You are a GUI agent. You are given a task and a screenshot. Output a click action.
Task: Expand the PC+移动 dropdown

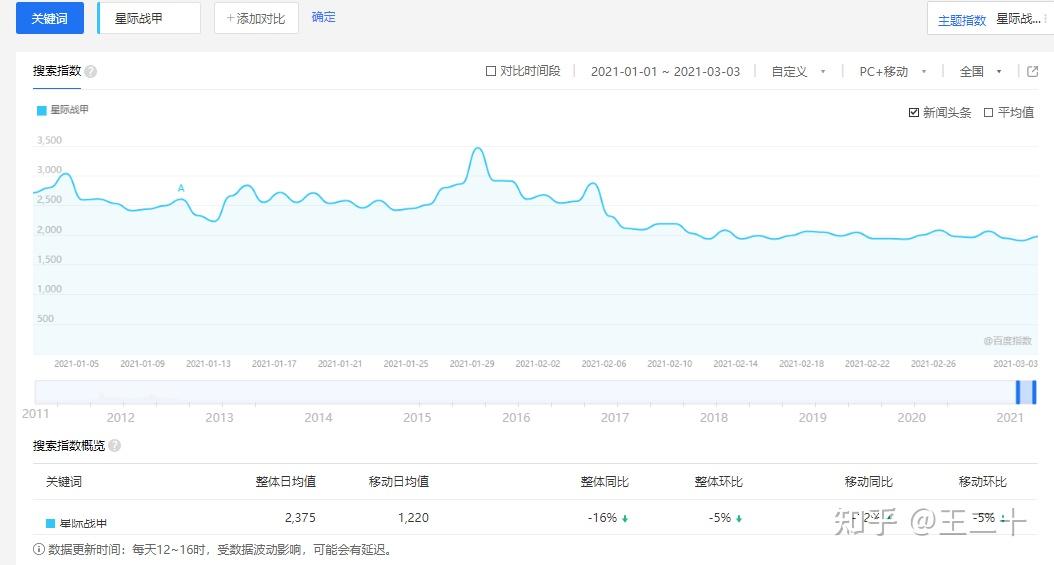click(x=893, y=71)
